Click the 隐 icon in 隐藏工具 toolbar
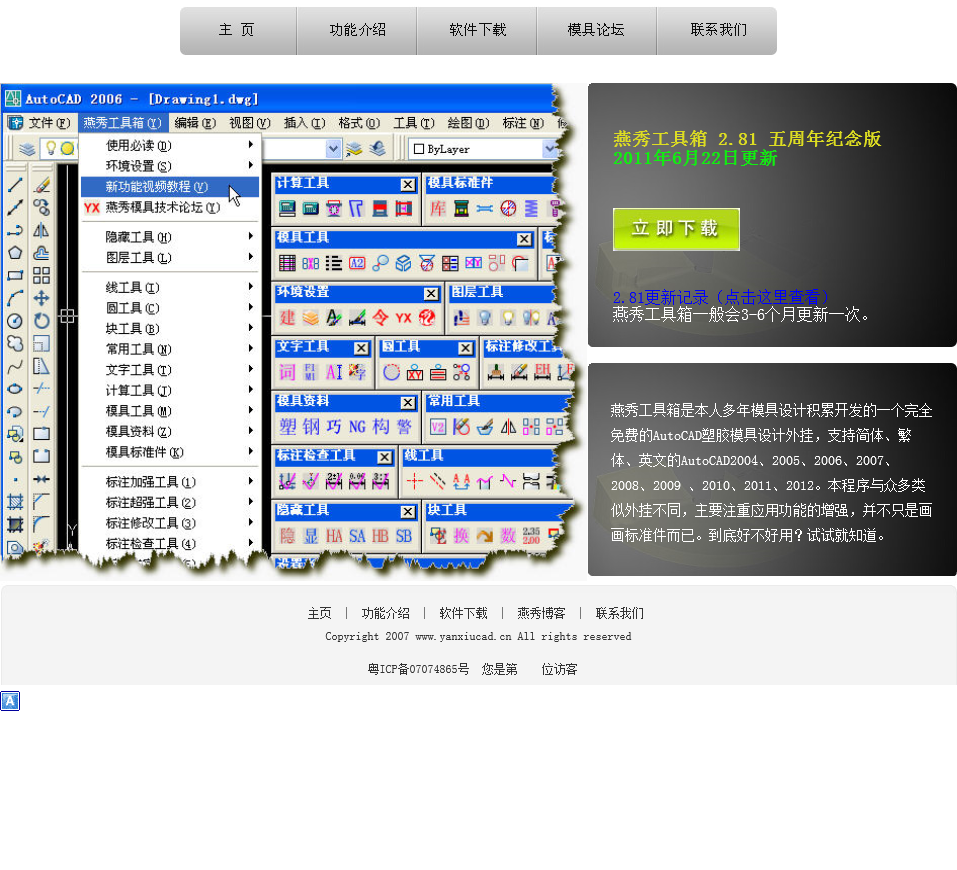957x870 pixels. 287,536
